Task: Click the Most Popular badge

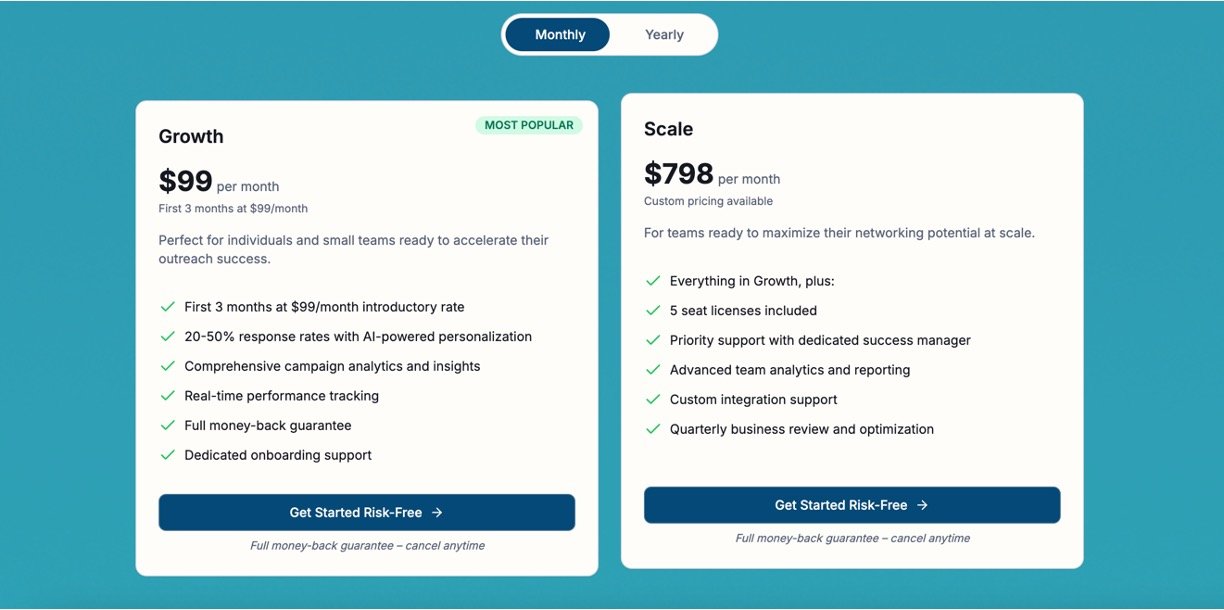Action: [529, 125]
